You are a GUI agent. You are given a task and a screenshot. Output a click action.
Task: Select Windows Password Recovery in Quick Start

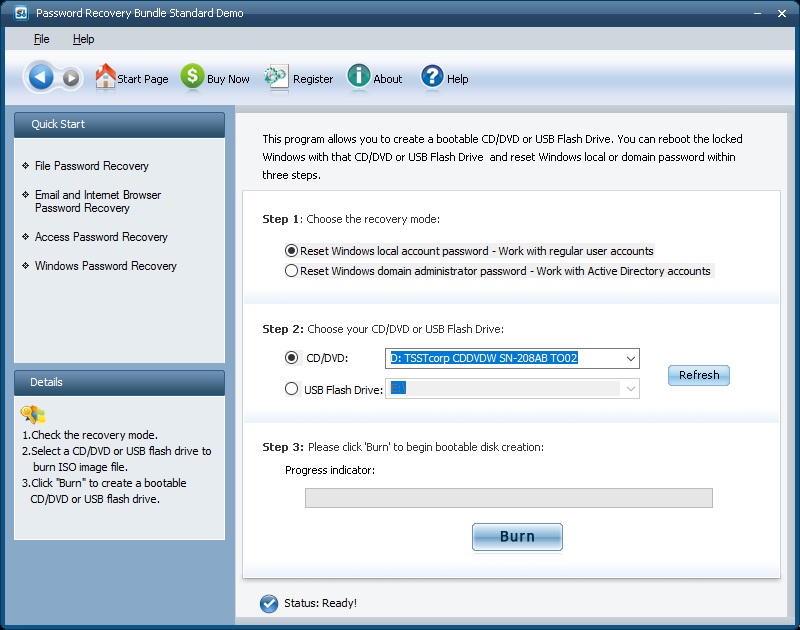106,265
